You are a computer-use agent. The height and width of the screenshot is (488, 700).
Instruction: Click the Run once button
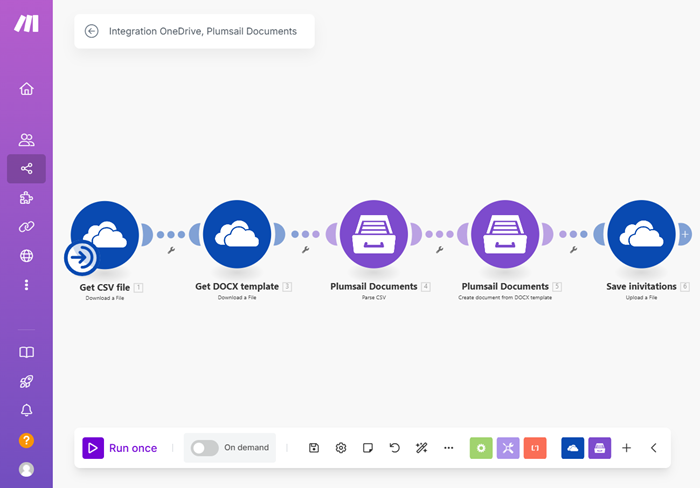pos(120,448)
